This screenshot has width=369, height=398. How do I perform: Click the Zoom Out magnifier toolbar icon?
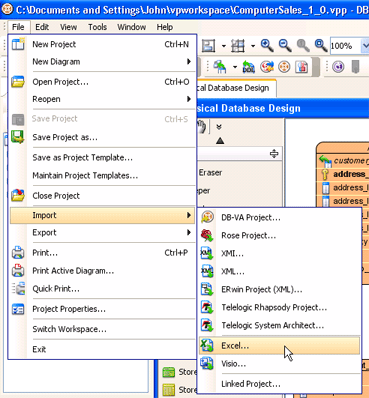[285, 45]
